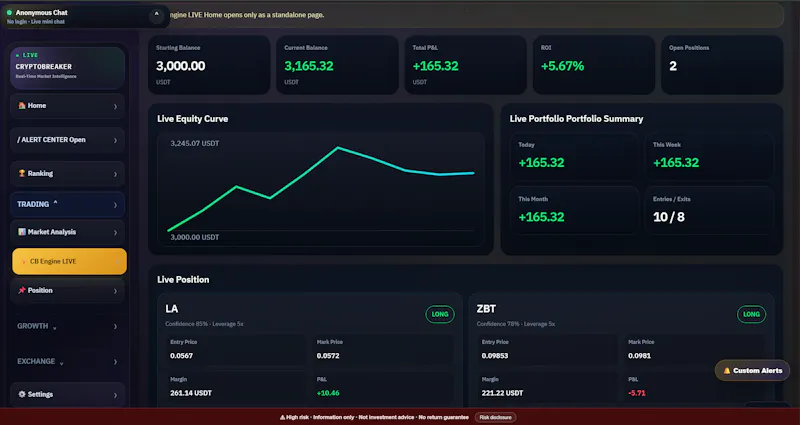Click ZBT P&L value -5.71

(637, 393)
